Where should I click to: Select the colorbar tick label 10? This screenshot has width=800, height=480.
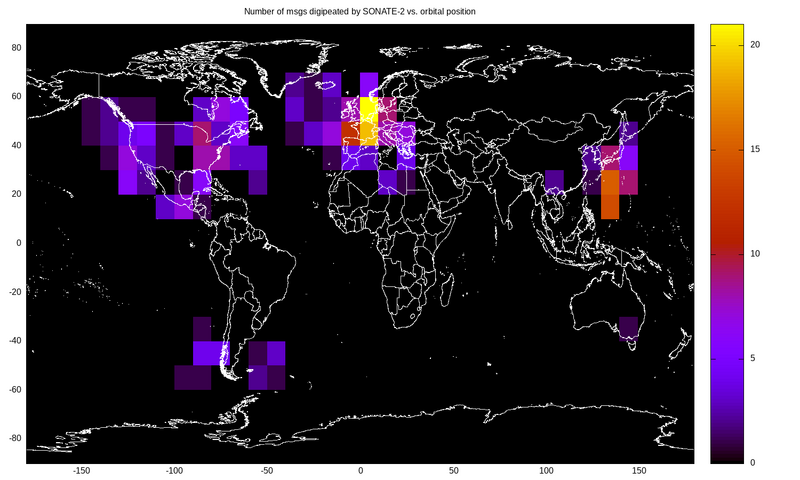click(x=756, y=254)
